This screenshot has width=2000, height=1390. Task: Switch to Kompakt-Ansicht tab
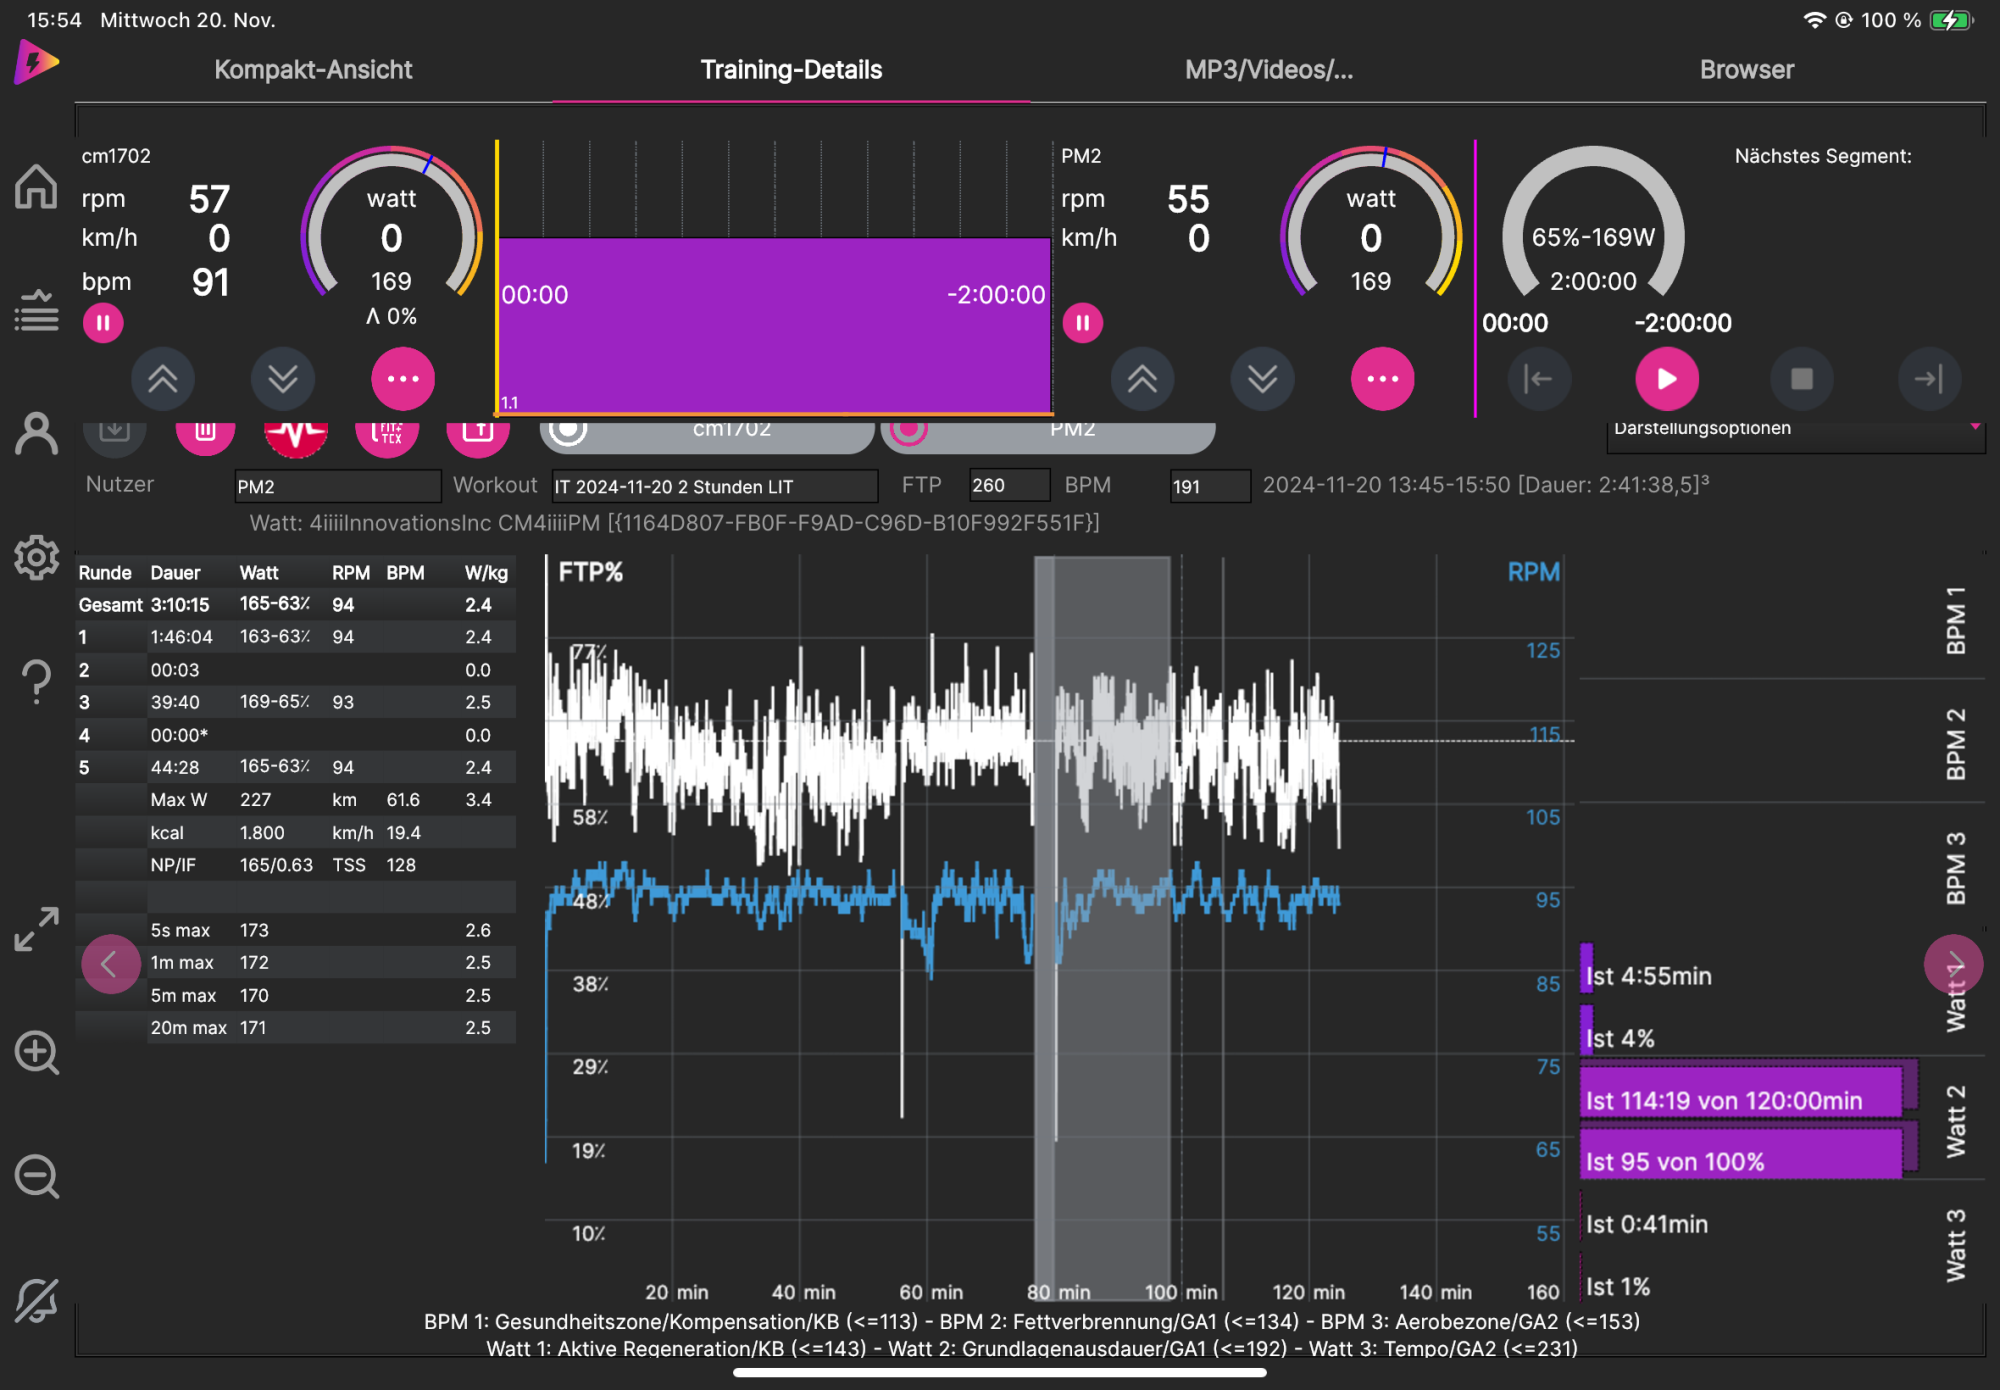tap(313, 69)
